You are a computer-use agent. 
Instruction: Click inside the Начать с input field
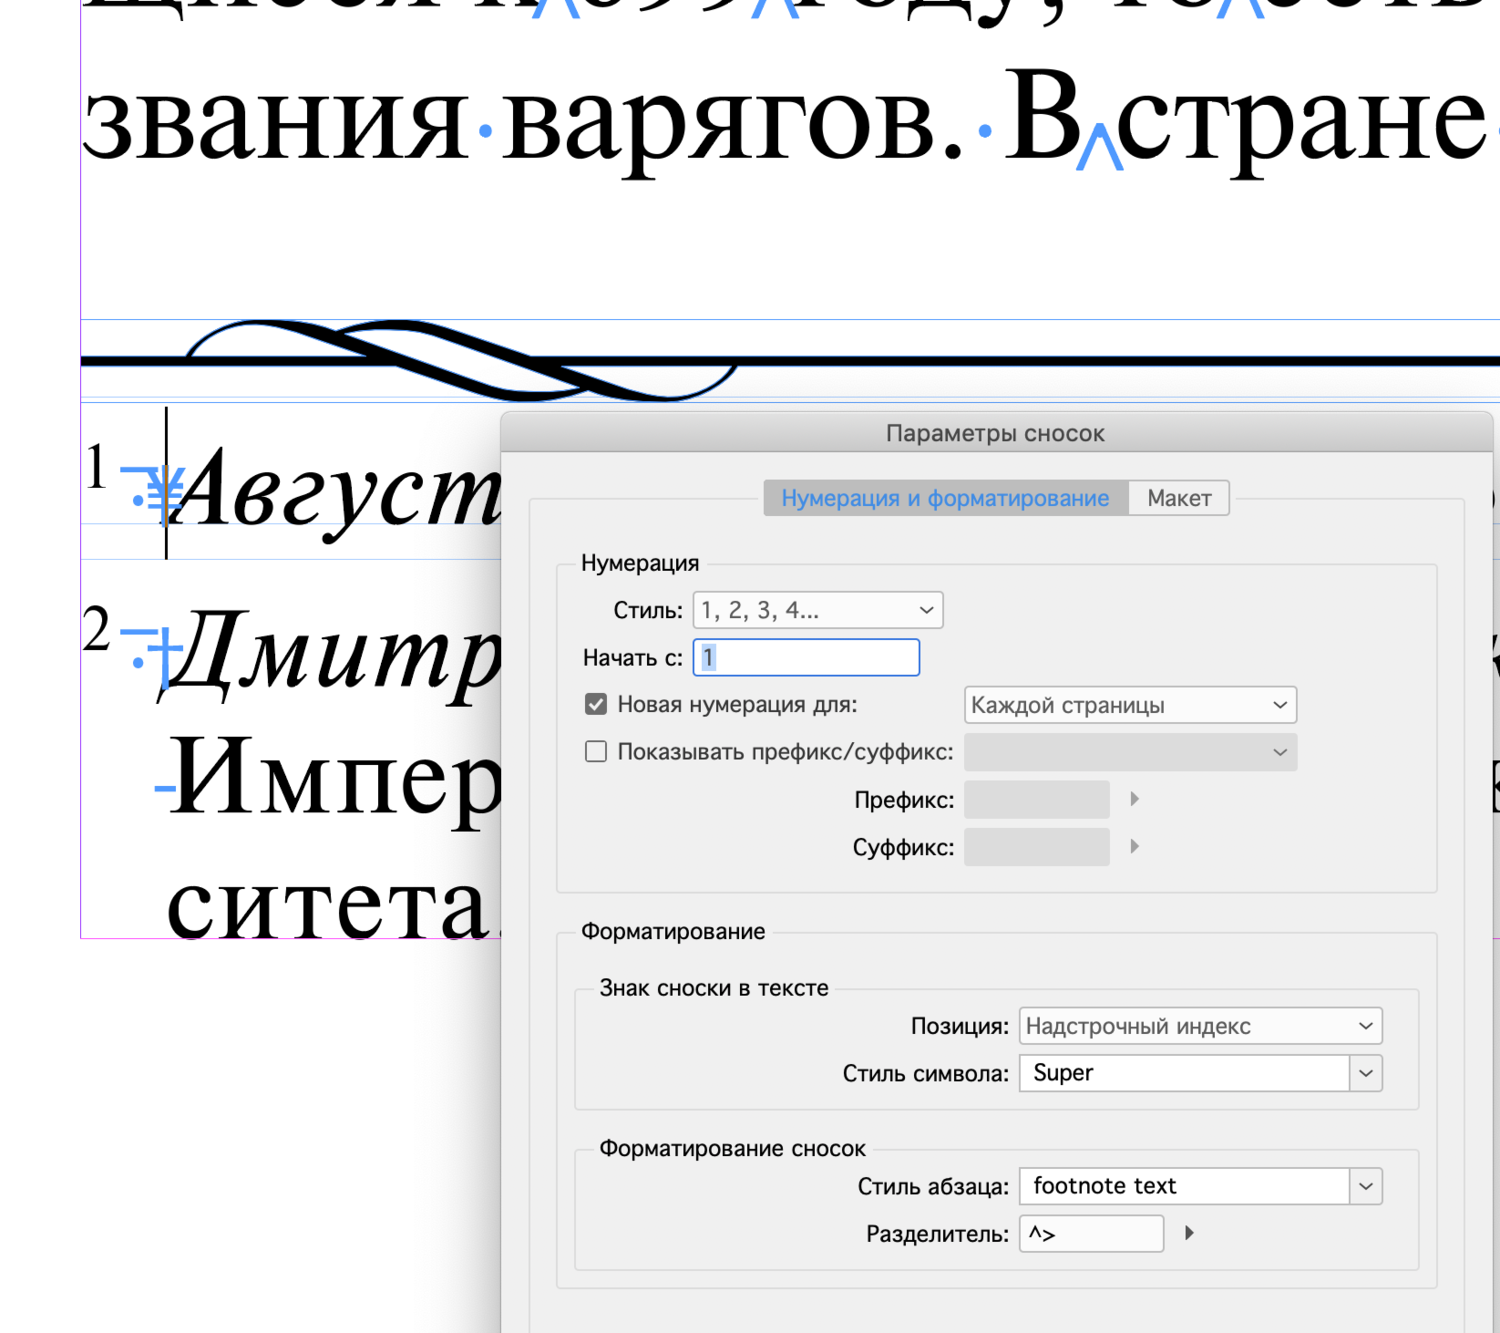click(806, 657)
